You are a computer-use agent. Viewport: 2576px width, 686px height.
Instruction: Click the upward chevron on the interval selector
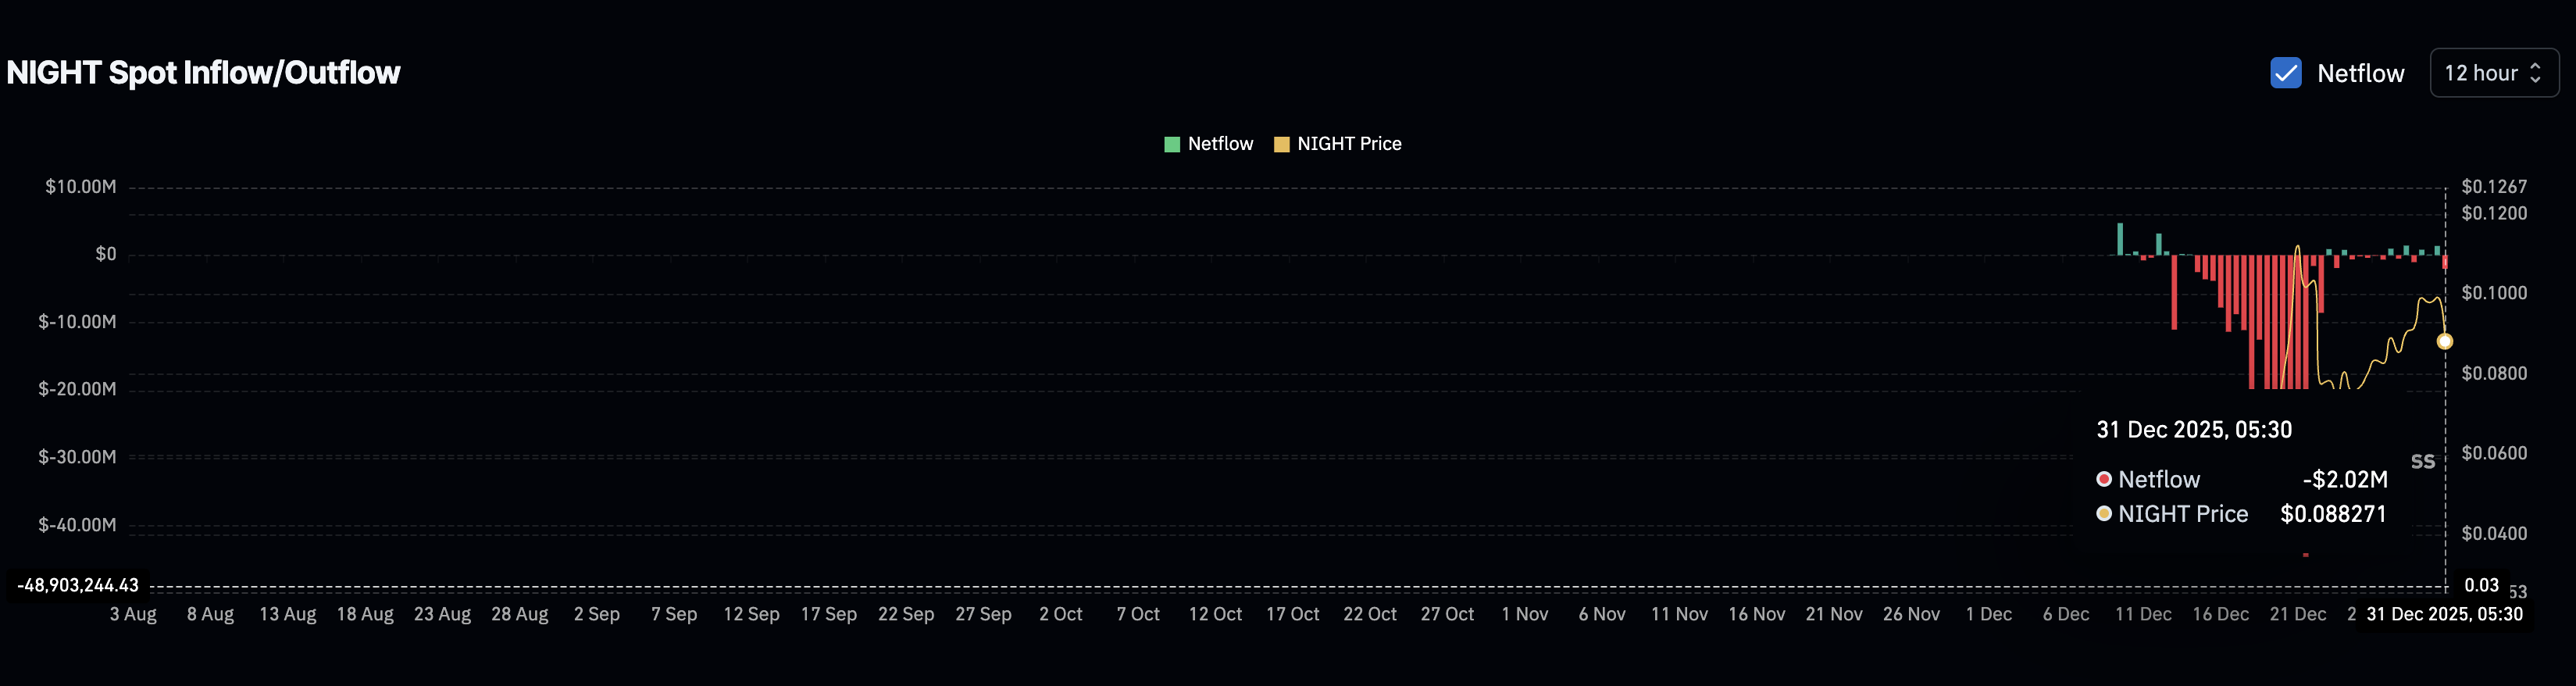(x=2535, y=66)
